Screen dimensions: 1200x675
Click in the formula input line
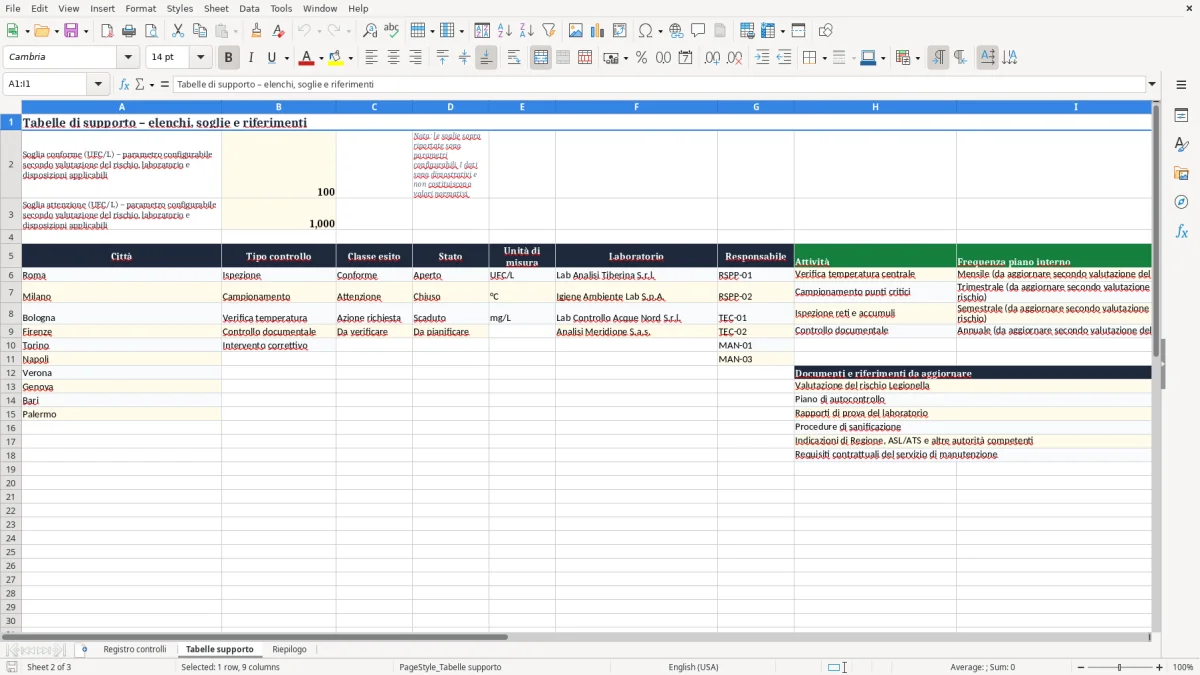(x=658, y=85)
